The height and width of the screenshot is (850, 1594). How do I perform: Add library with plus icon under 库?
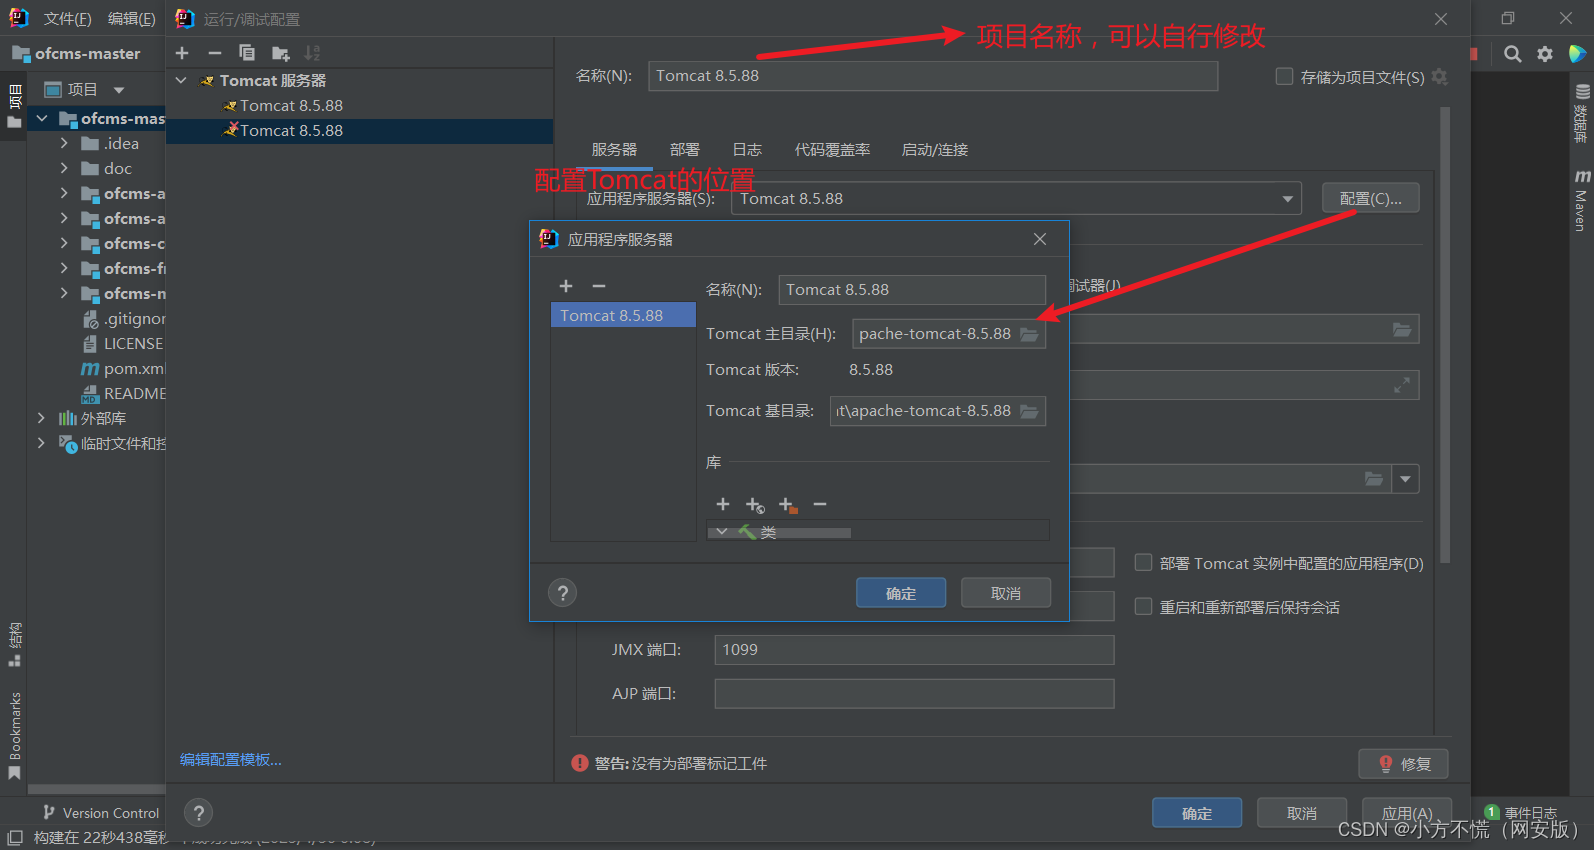(x=723, y=504)
